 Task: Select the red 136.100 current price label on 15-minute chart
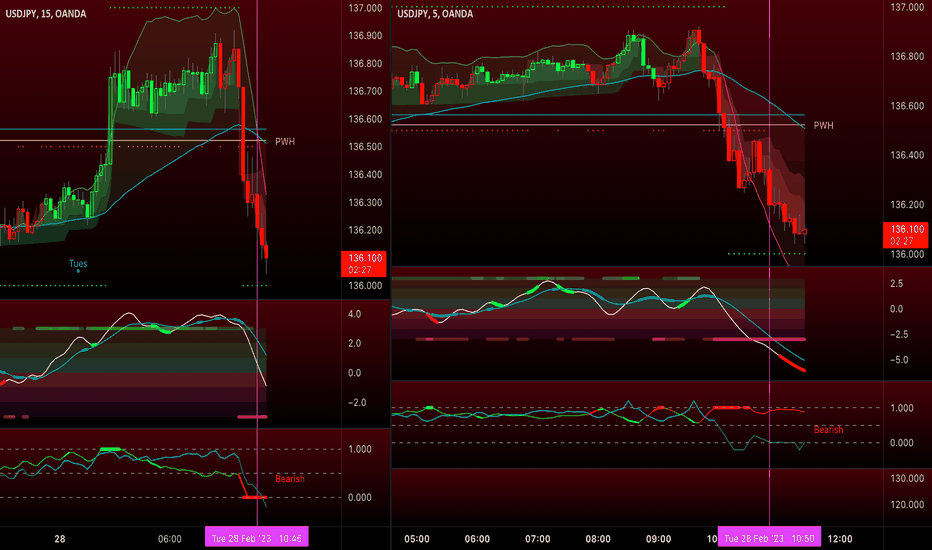(364, 263)
